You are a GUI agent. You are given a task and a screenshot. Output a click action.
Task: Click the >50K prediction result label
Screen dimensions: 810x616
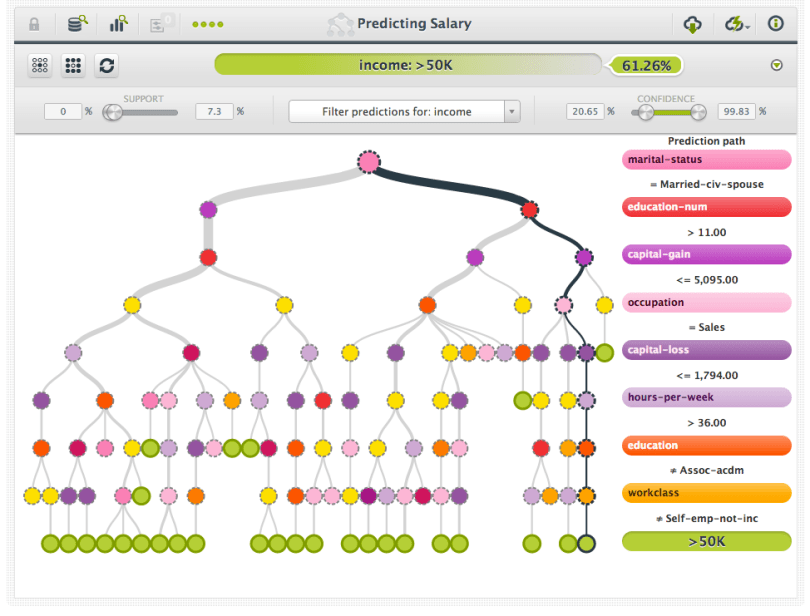point(706,541)
